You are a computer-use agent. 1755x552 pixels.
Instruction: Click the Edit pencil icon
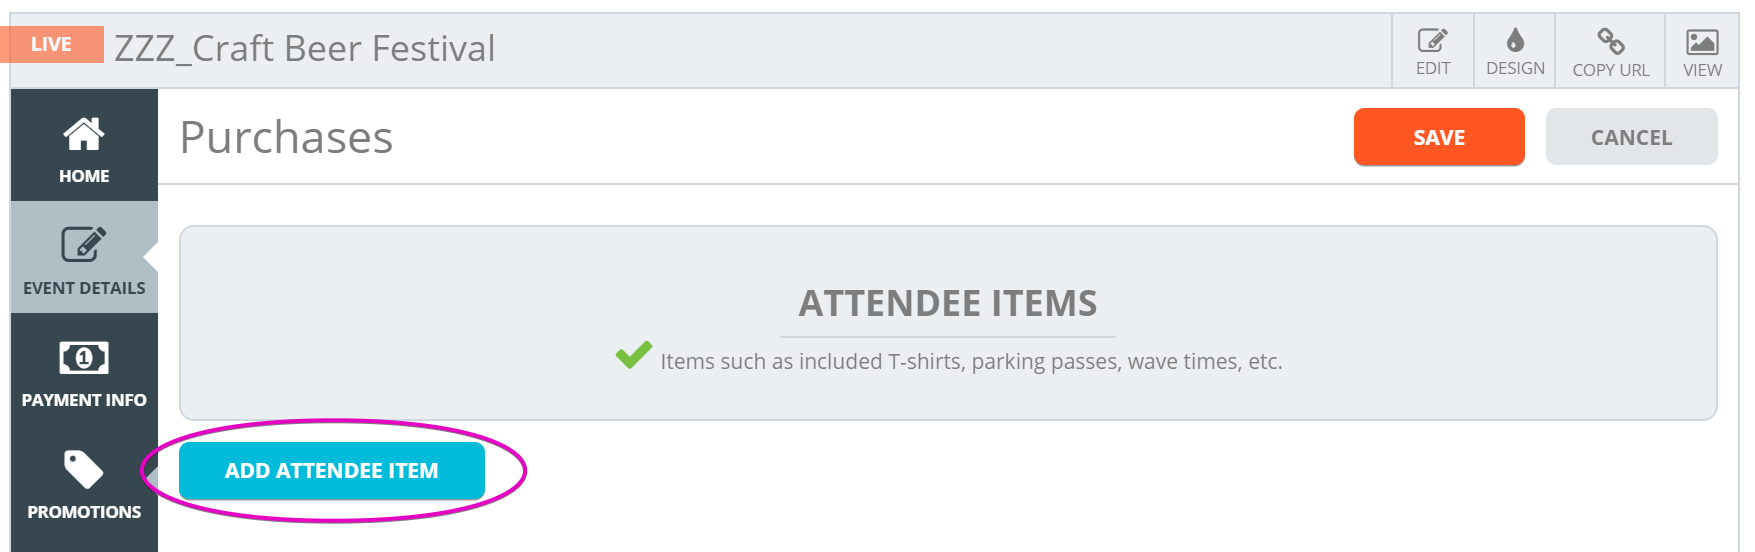click(x=1432, y=40)
